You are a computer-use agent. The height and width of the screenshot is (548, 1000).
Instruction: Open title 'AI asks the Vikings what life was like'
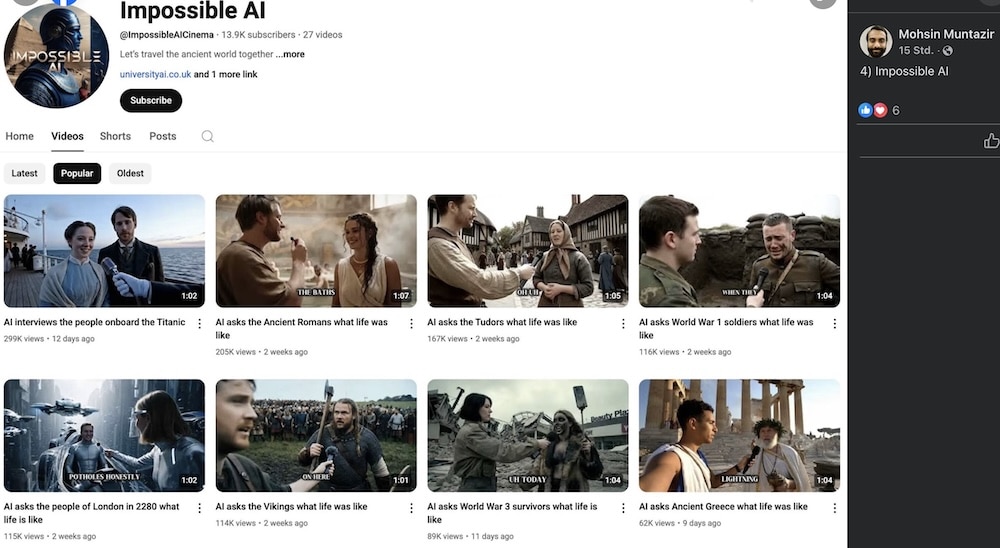291,507
